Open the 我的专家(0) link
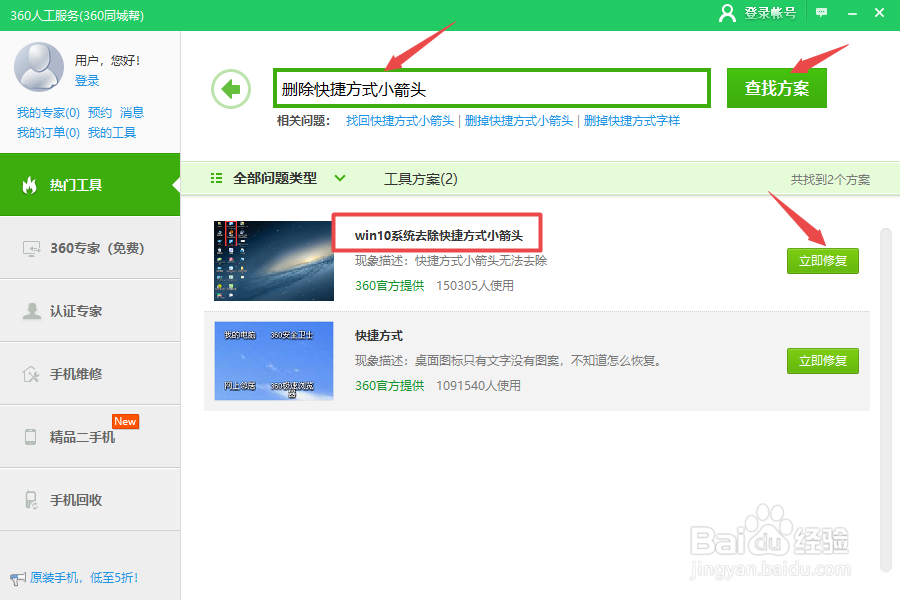This screenshot has width=900, height=600. [x=48, y=113]
